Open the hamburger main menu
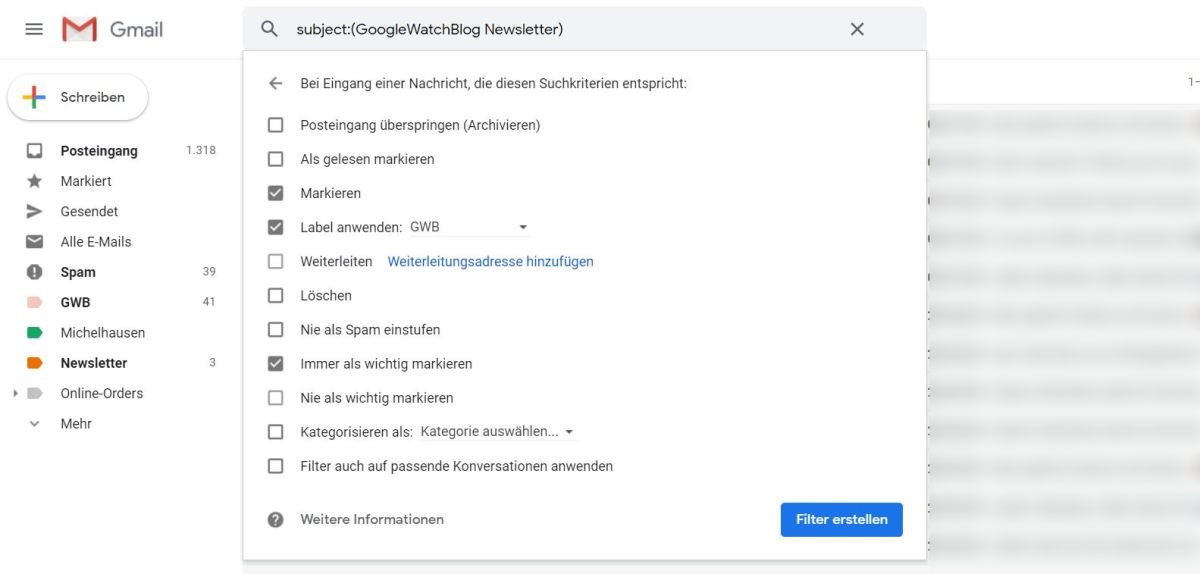1200x574 pixels. point(34,29)
